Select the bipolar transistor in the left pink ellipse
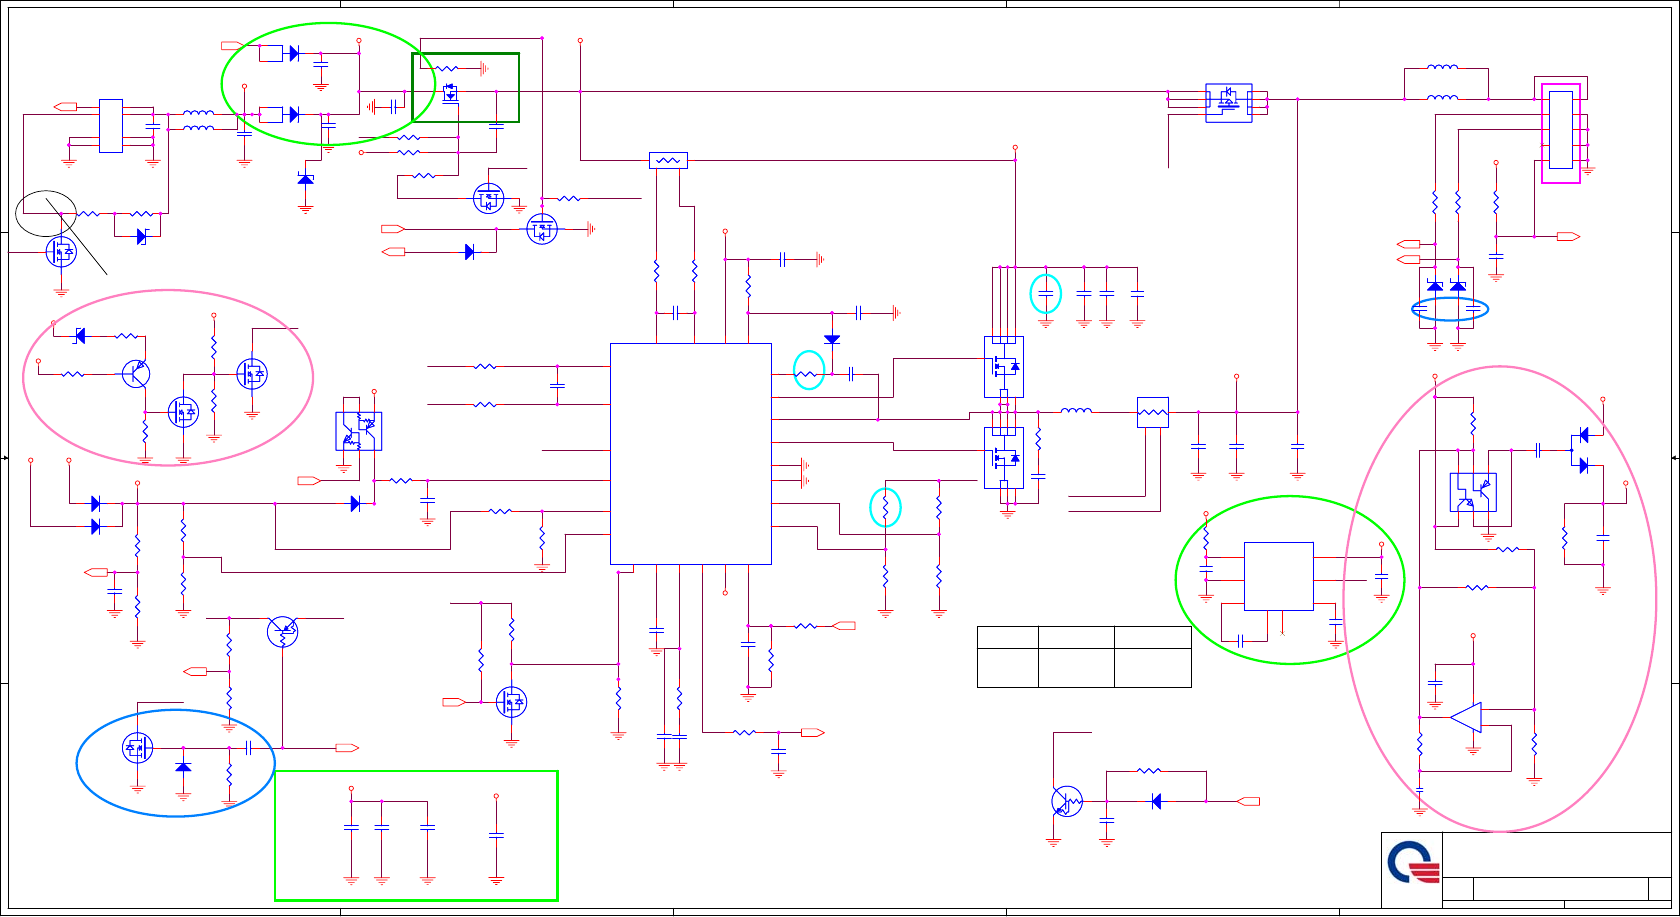 136,374
